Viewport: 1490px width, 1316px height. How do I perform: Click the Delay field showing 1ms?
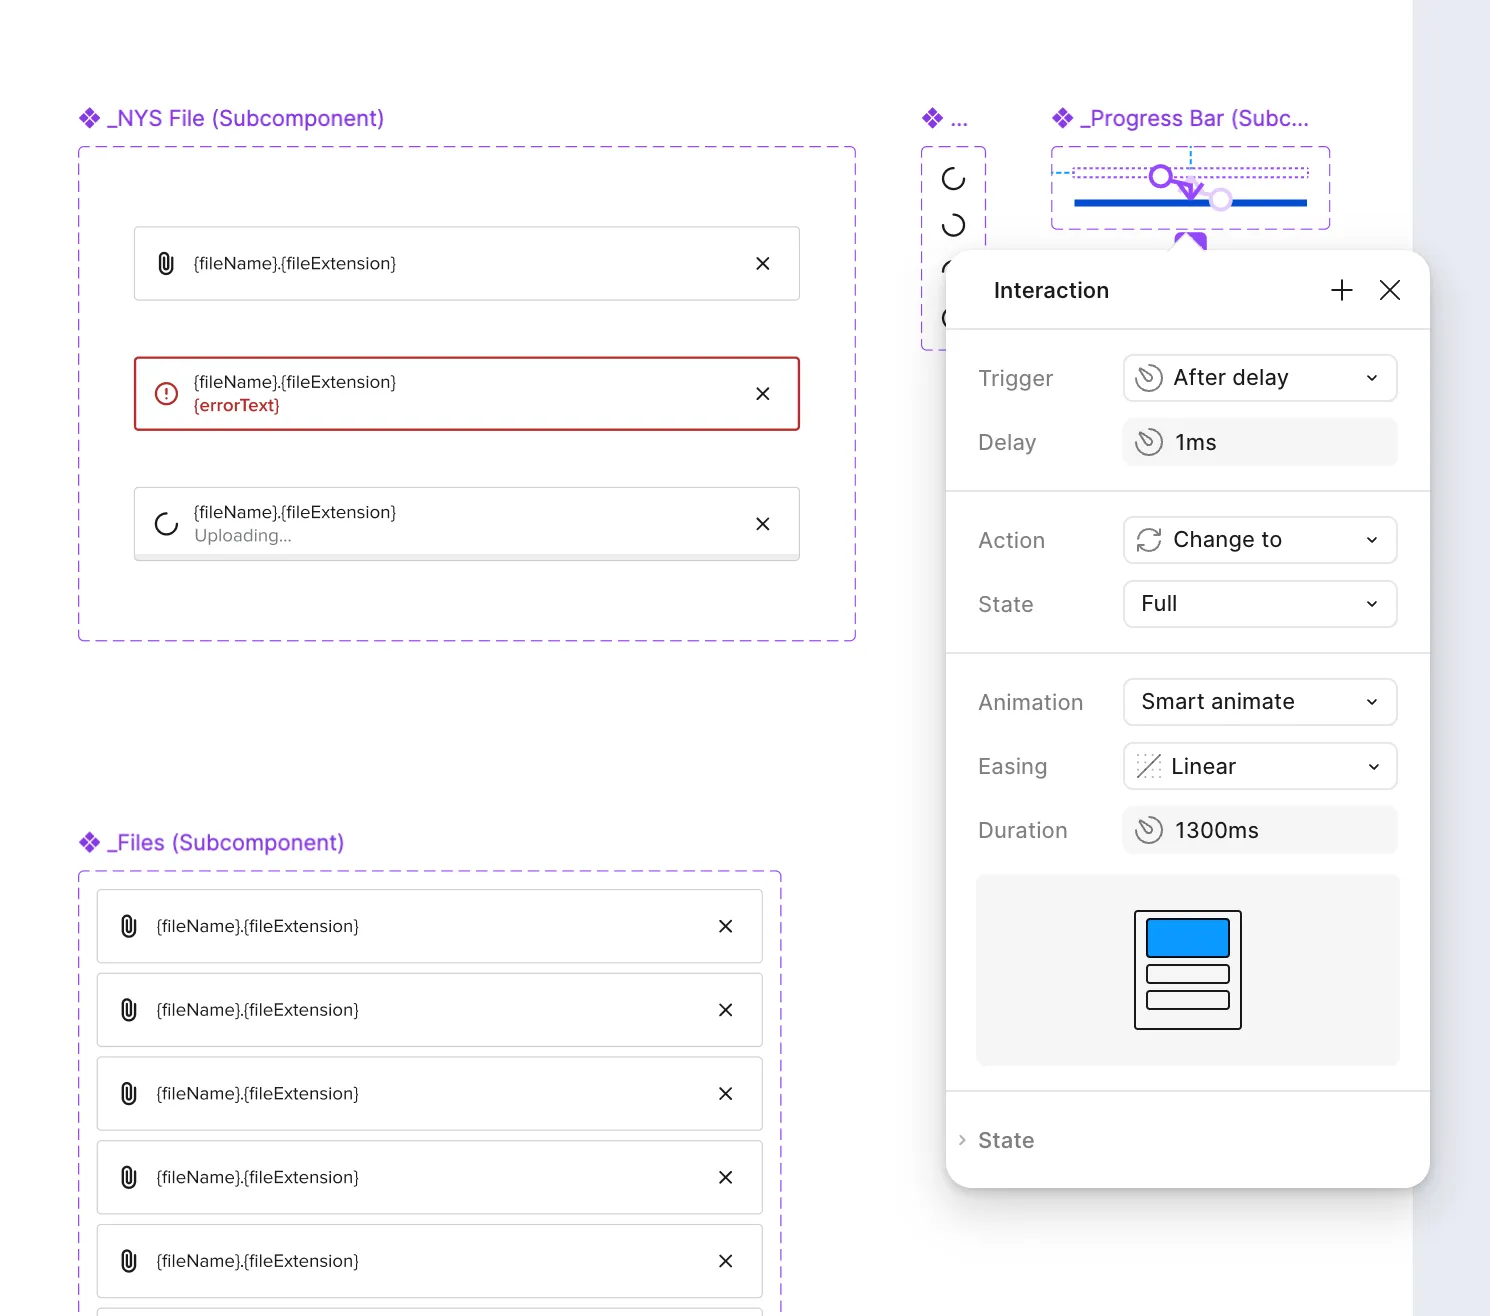[x=1260, y=442]
